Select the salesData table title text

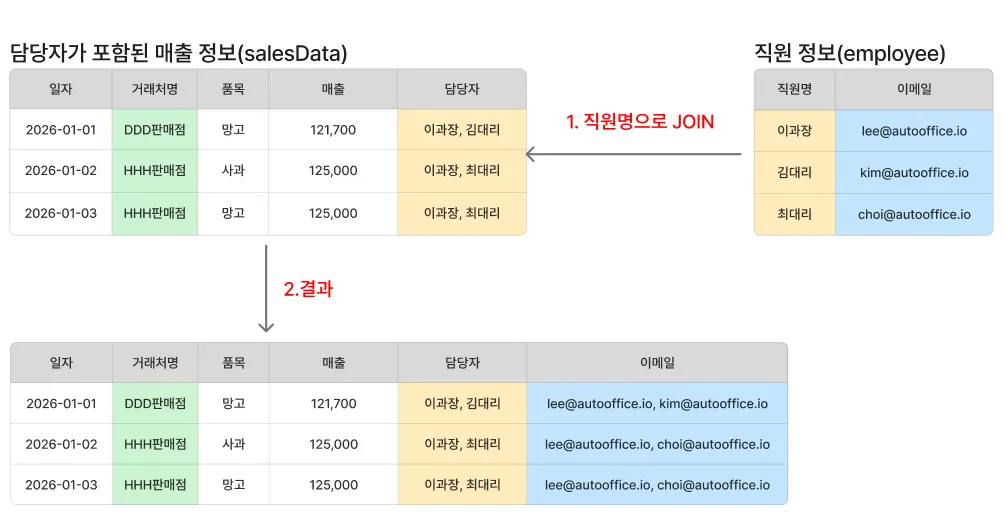[178, 54]
